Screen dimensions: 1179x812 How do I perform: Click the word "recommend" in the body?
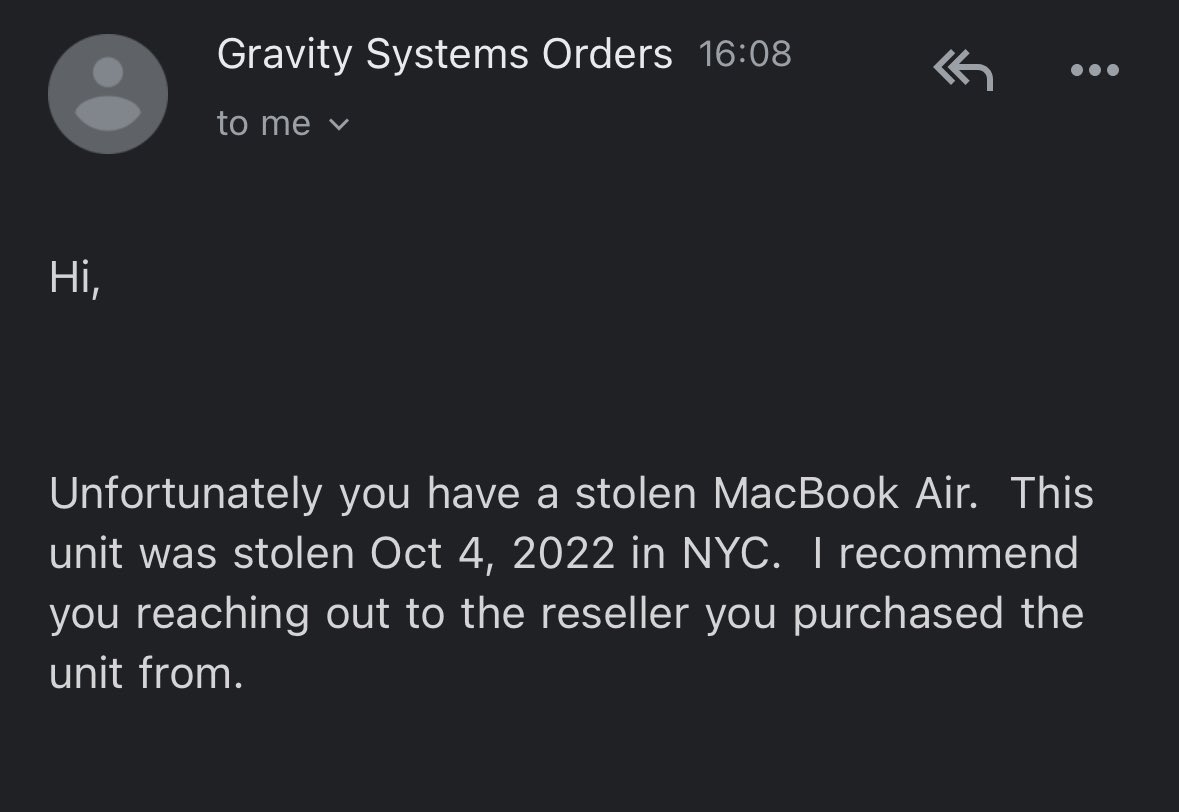958,554
